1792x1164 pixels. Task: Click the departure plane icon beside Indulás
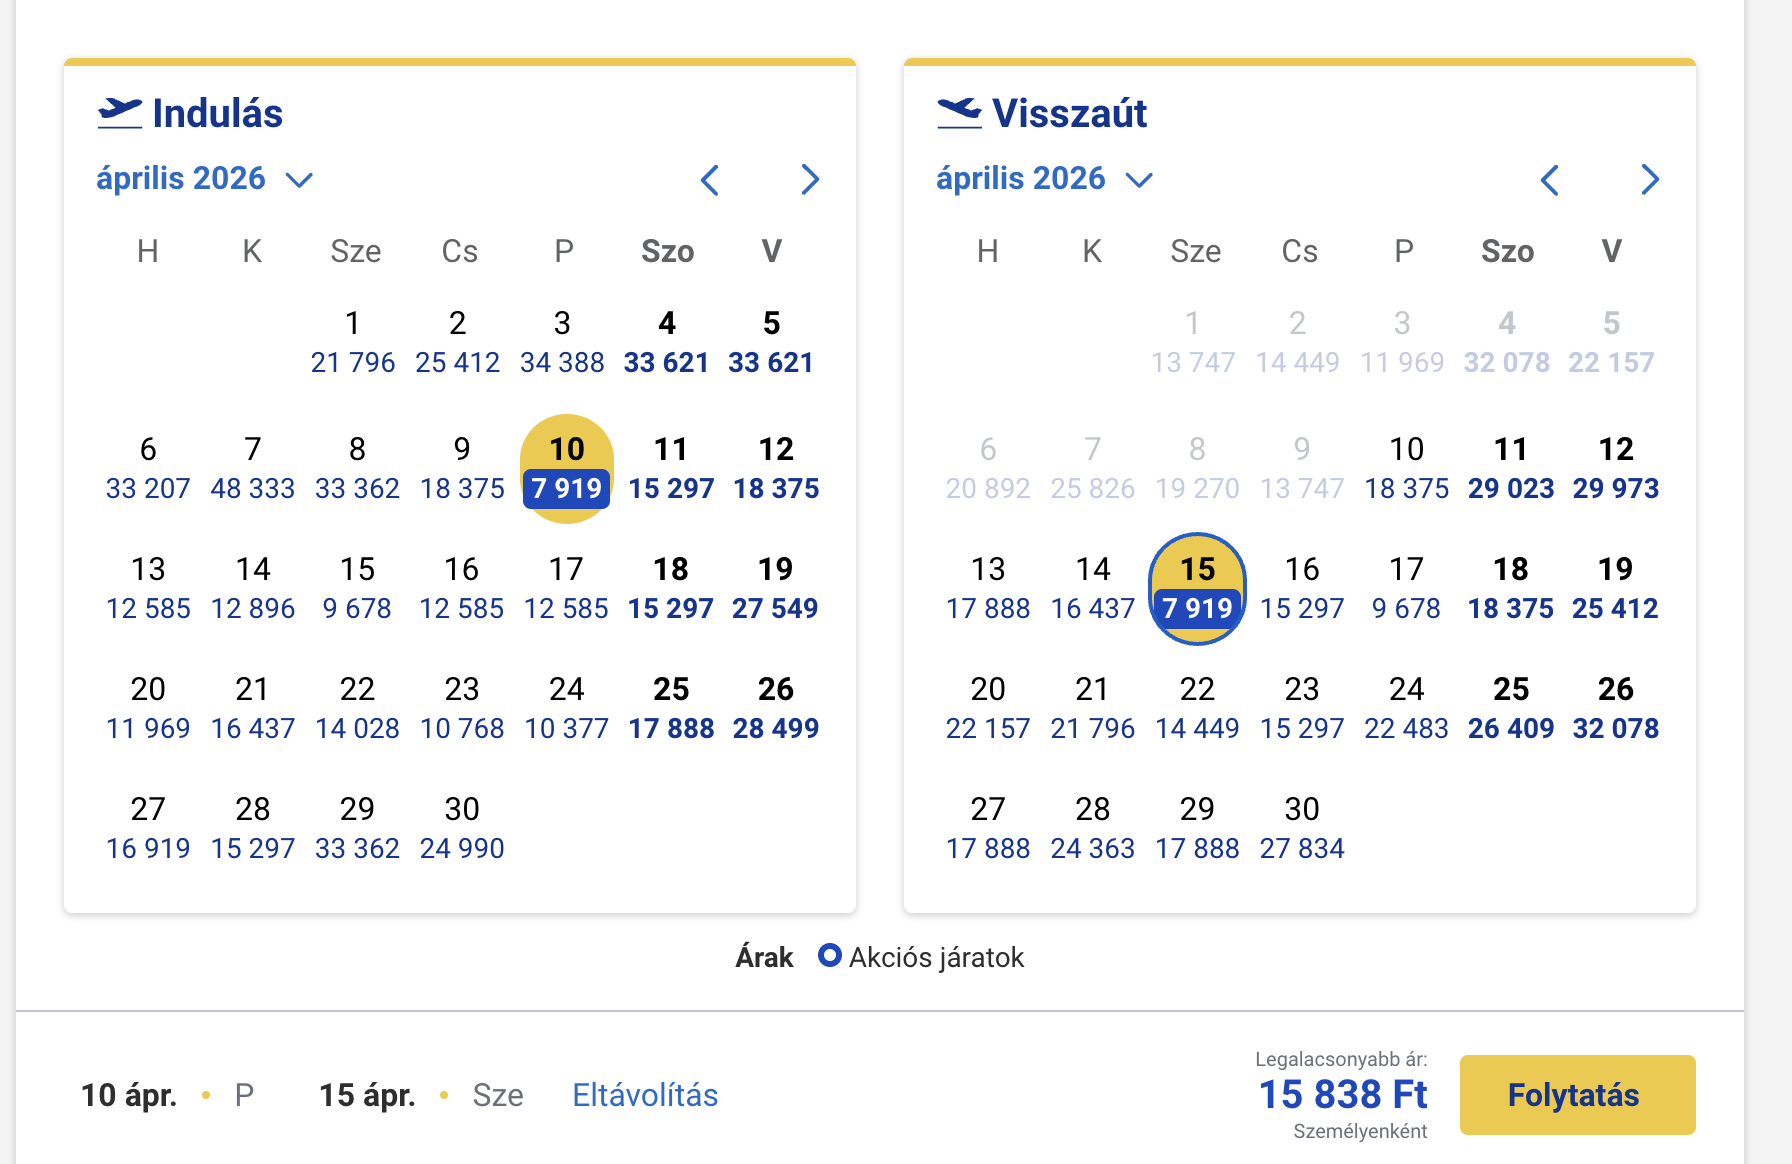pos(120,113)
